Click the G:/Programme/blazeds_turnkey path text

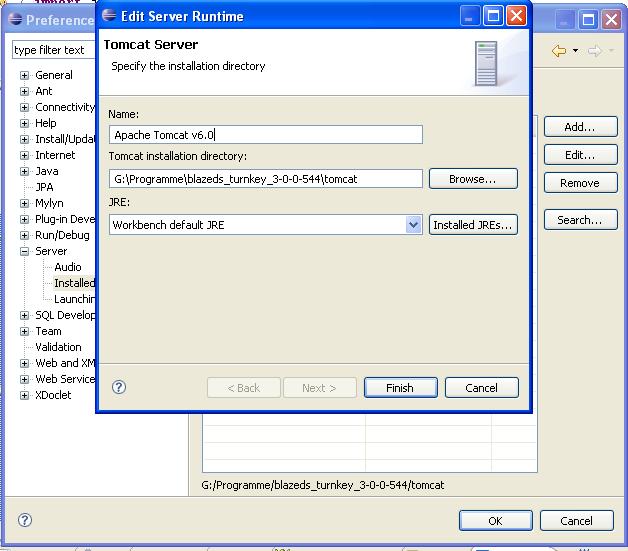point(323,485)
